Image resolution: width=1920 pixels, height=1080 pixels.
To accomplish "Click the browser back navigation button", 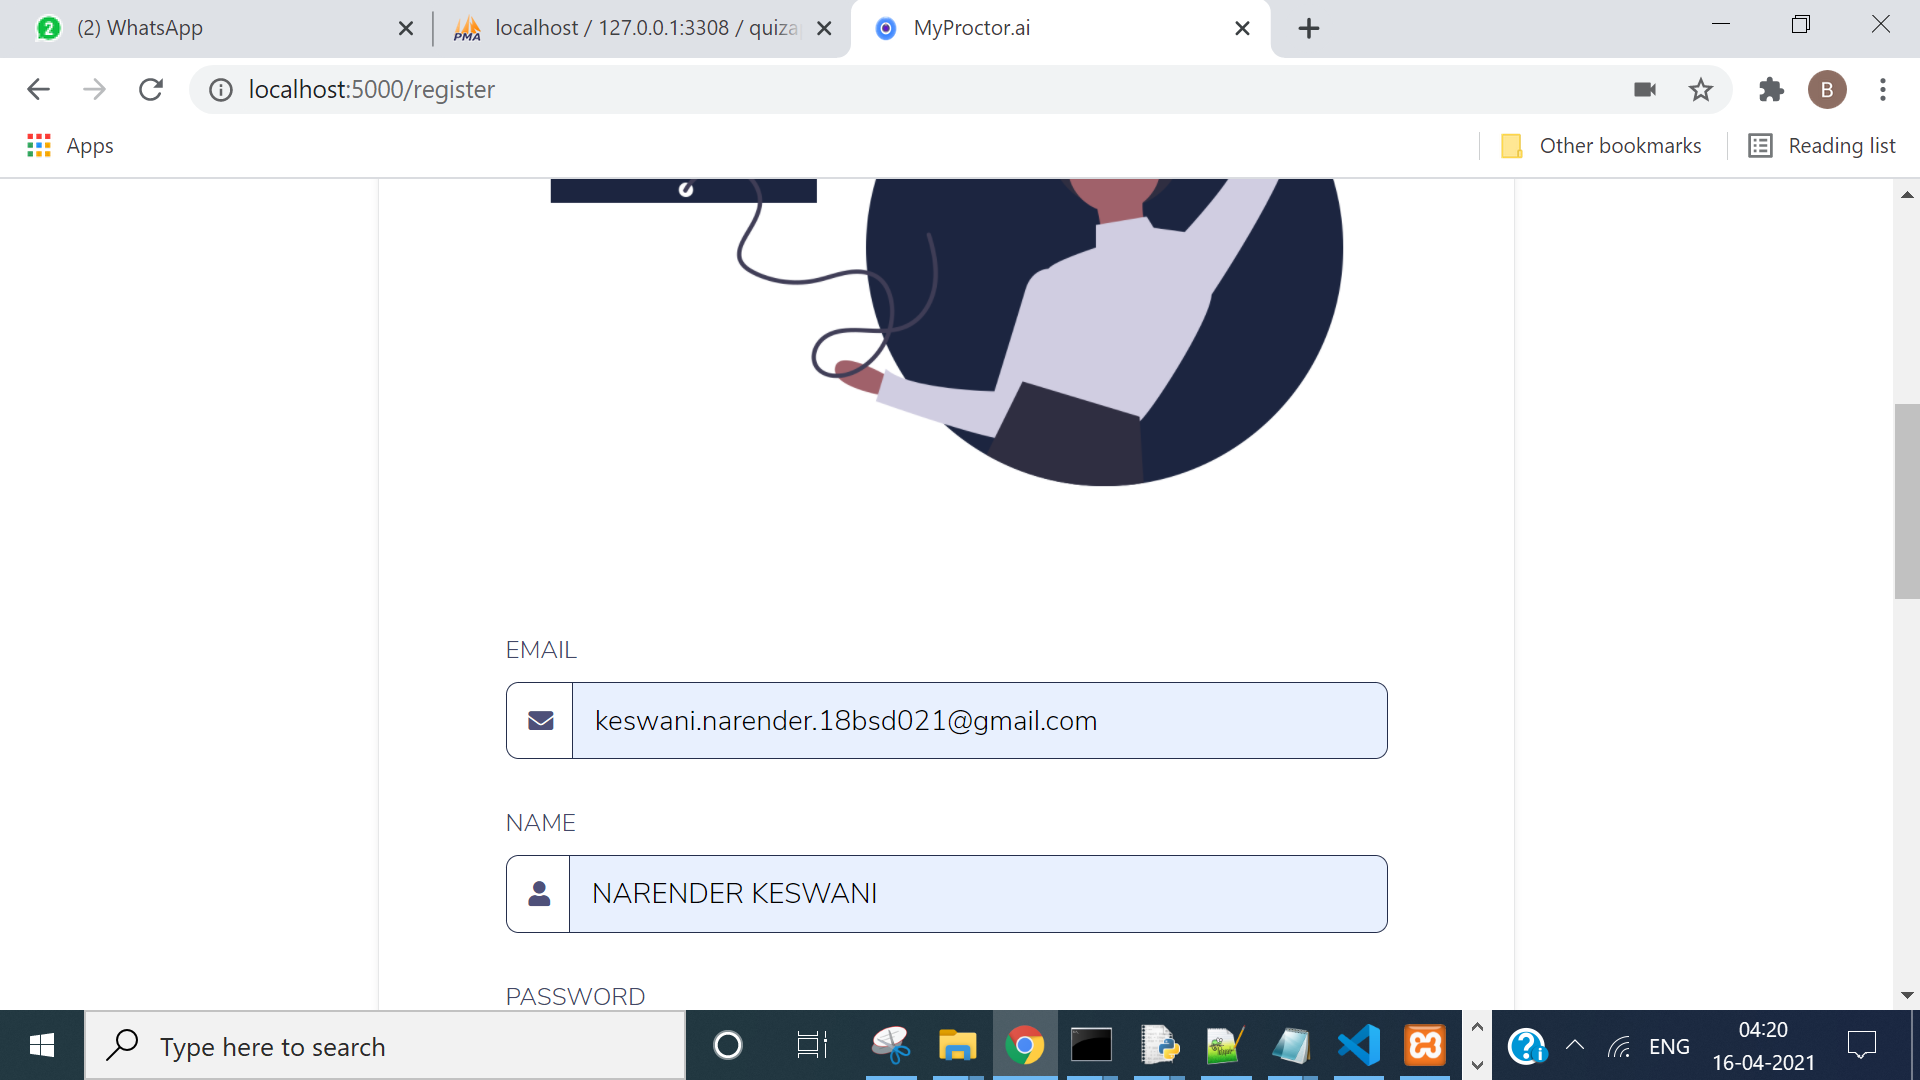I will (x=37, y=90).
